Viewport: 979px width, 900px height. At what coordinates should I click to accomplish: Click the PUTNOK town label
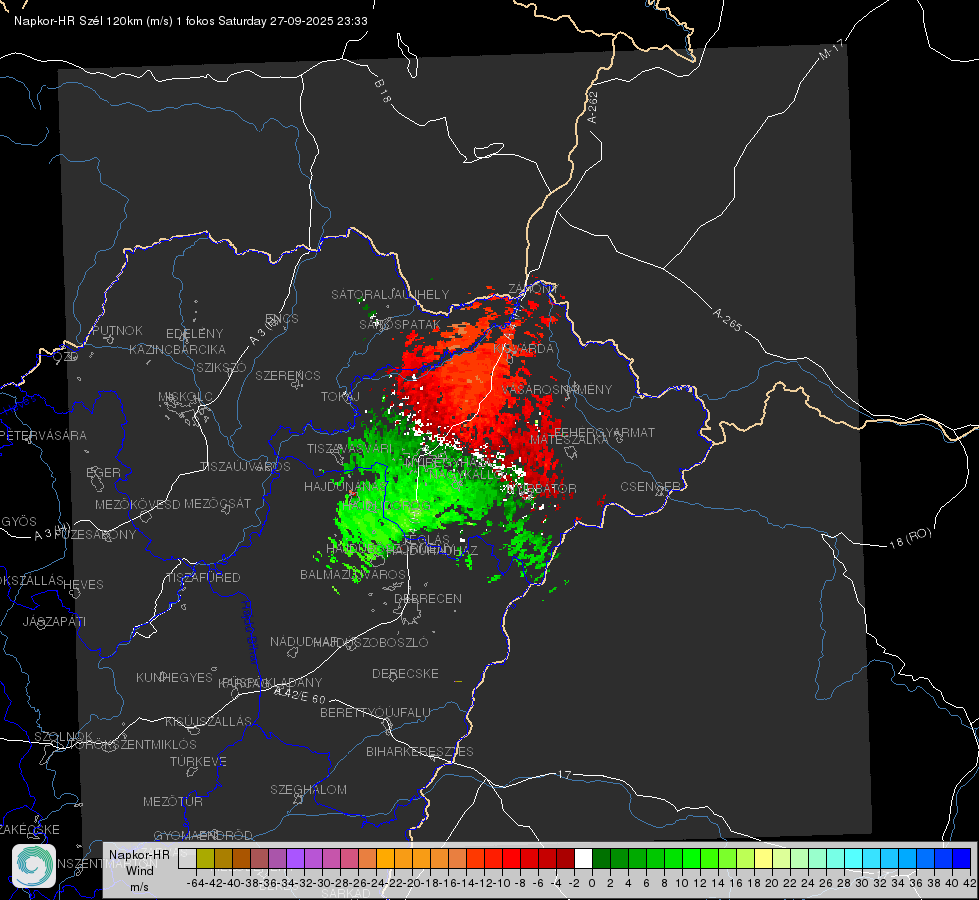[117, 330]
